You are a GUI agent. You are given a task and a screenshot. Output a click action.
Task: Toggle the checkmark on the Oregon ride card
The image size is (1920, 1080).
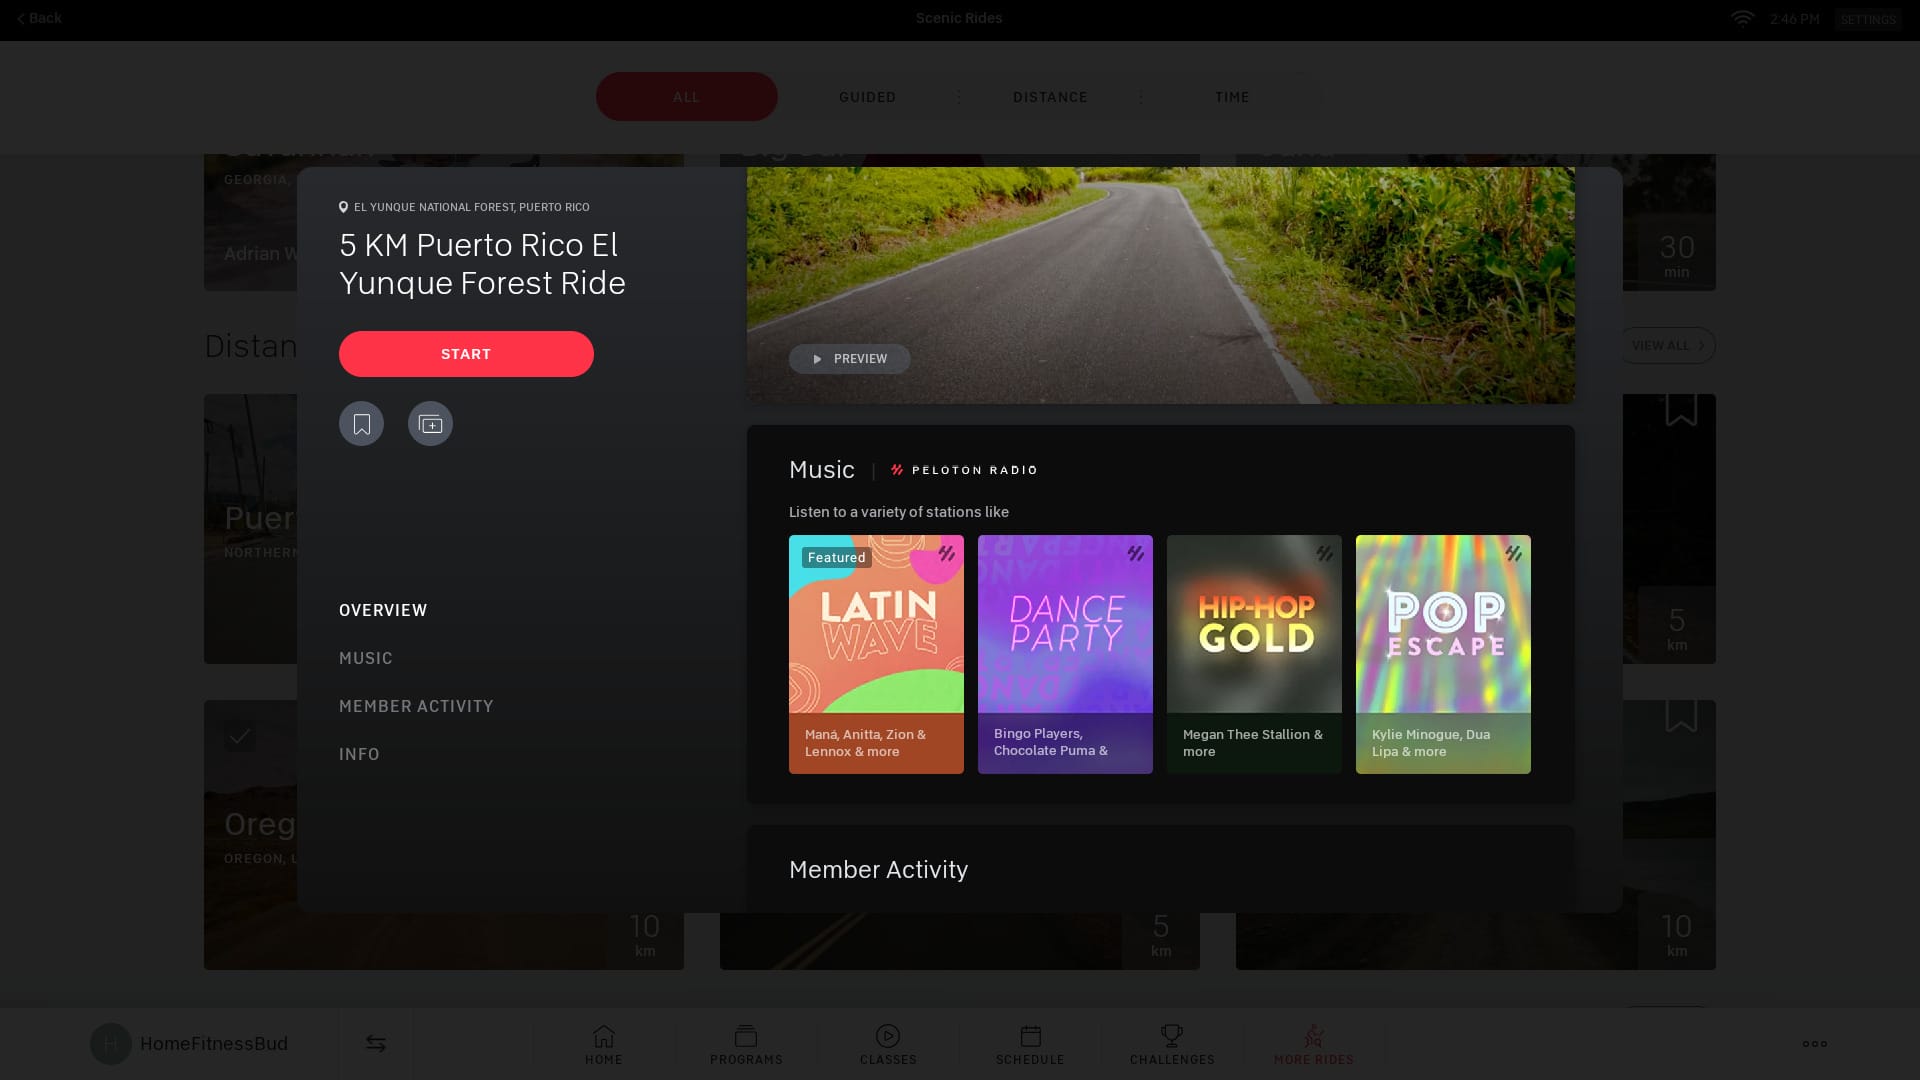point(239,737)
